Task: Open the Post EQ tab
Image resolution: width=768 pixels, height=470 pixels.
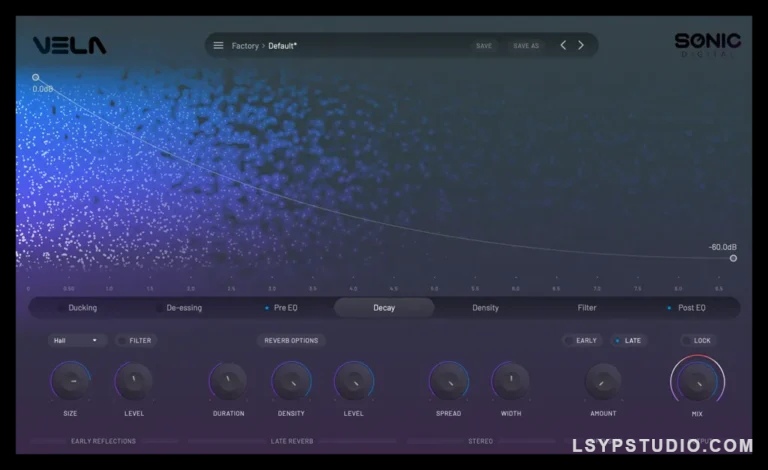Action: tap(691, 308)
